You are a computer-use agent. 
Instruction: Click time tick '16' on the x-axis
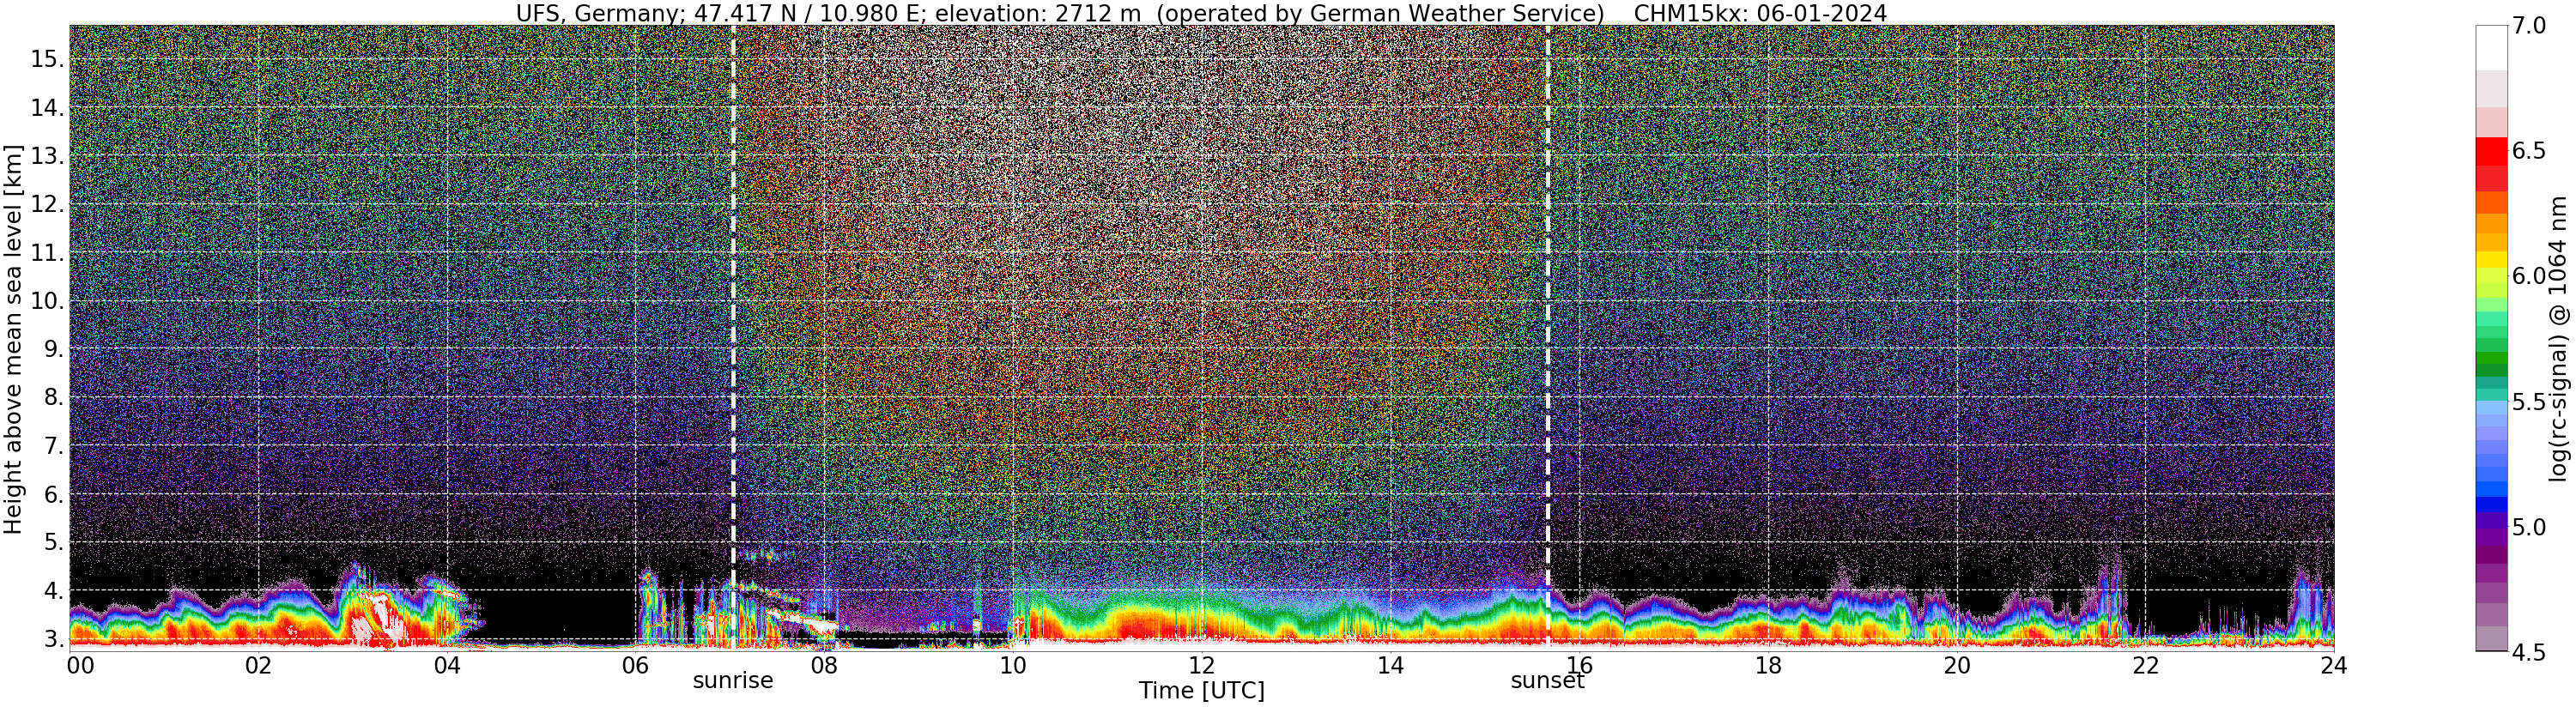pyautogui.click(x=1579, y=665)
